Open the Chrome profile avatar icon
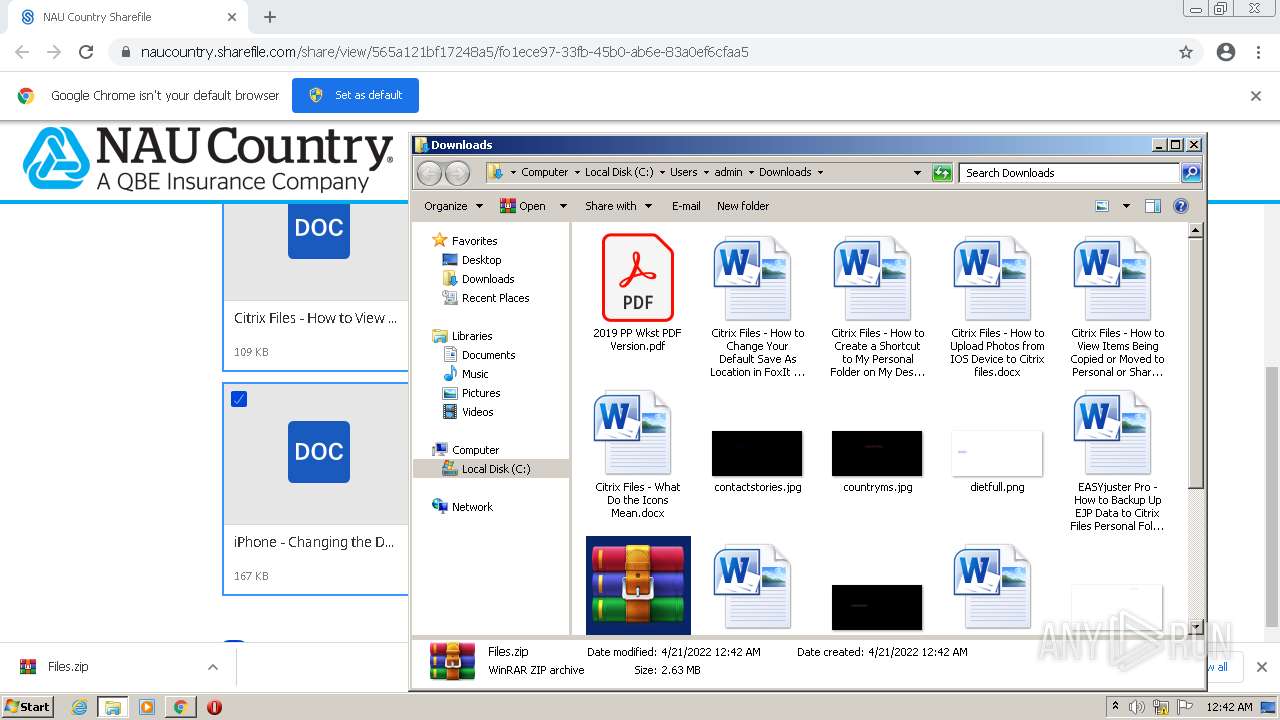 click(x=1226, y=52)
